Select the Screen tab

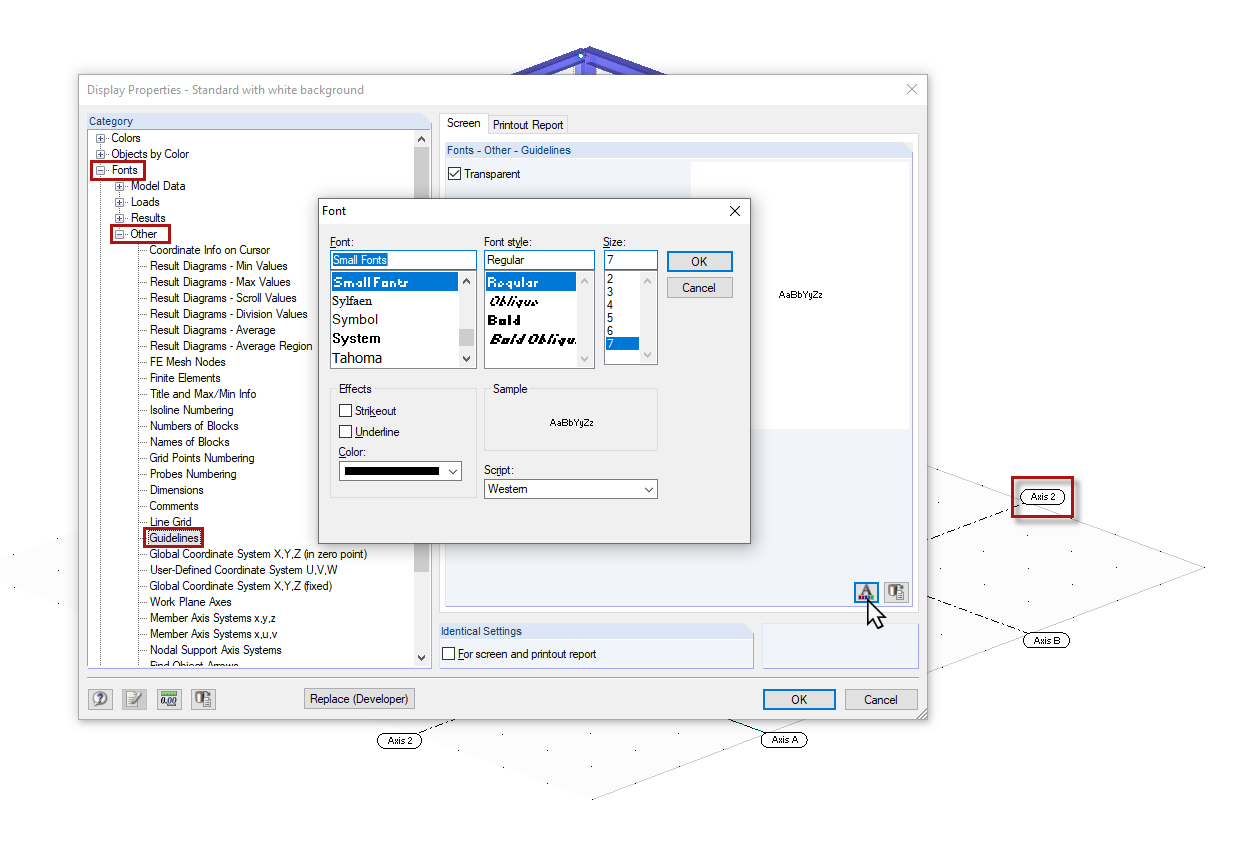tap(463, 124)
